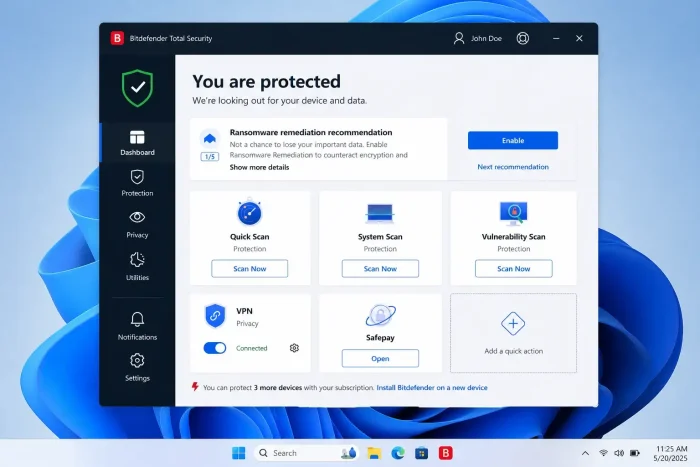Open the Windows Start menu
700x467 pixels.
[239, 453]
